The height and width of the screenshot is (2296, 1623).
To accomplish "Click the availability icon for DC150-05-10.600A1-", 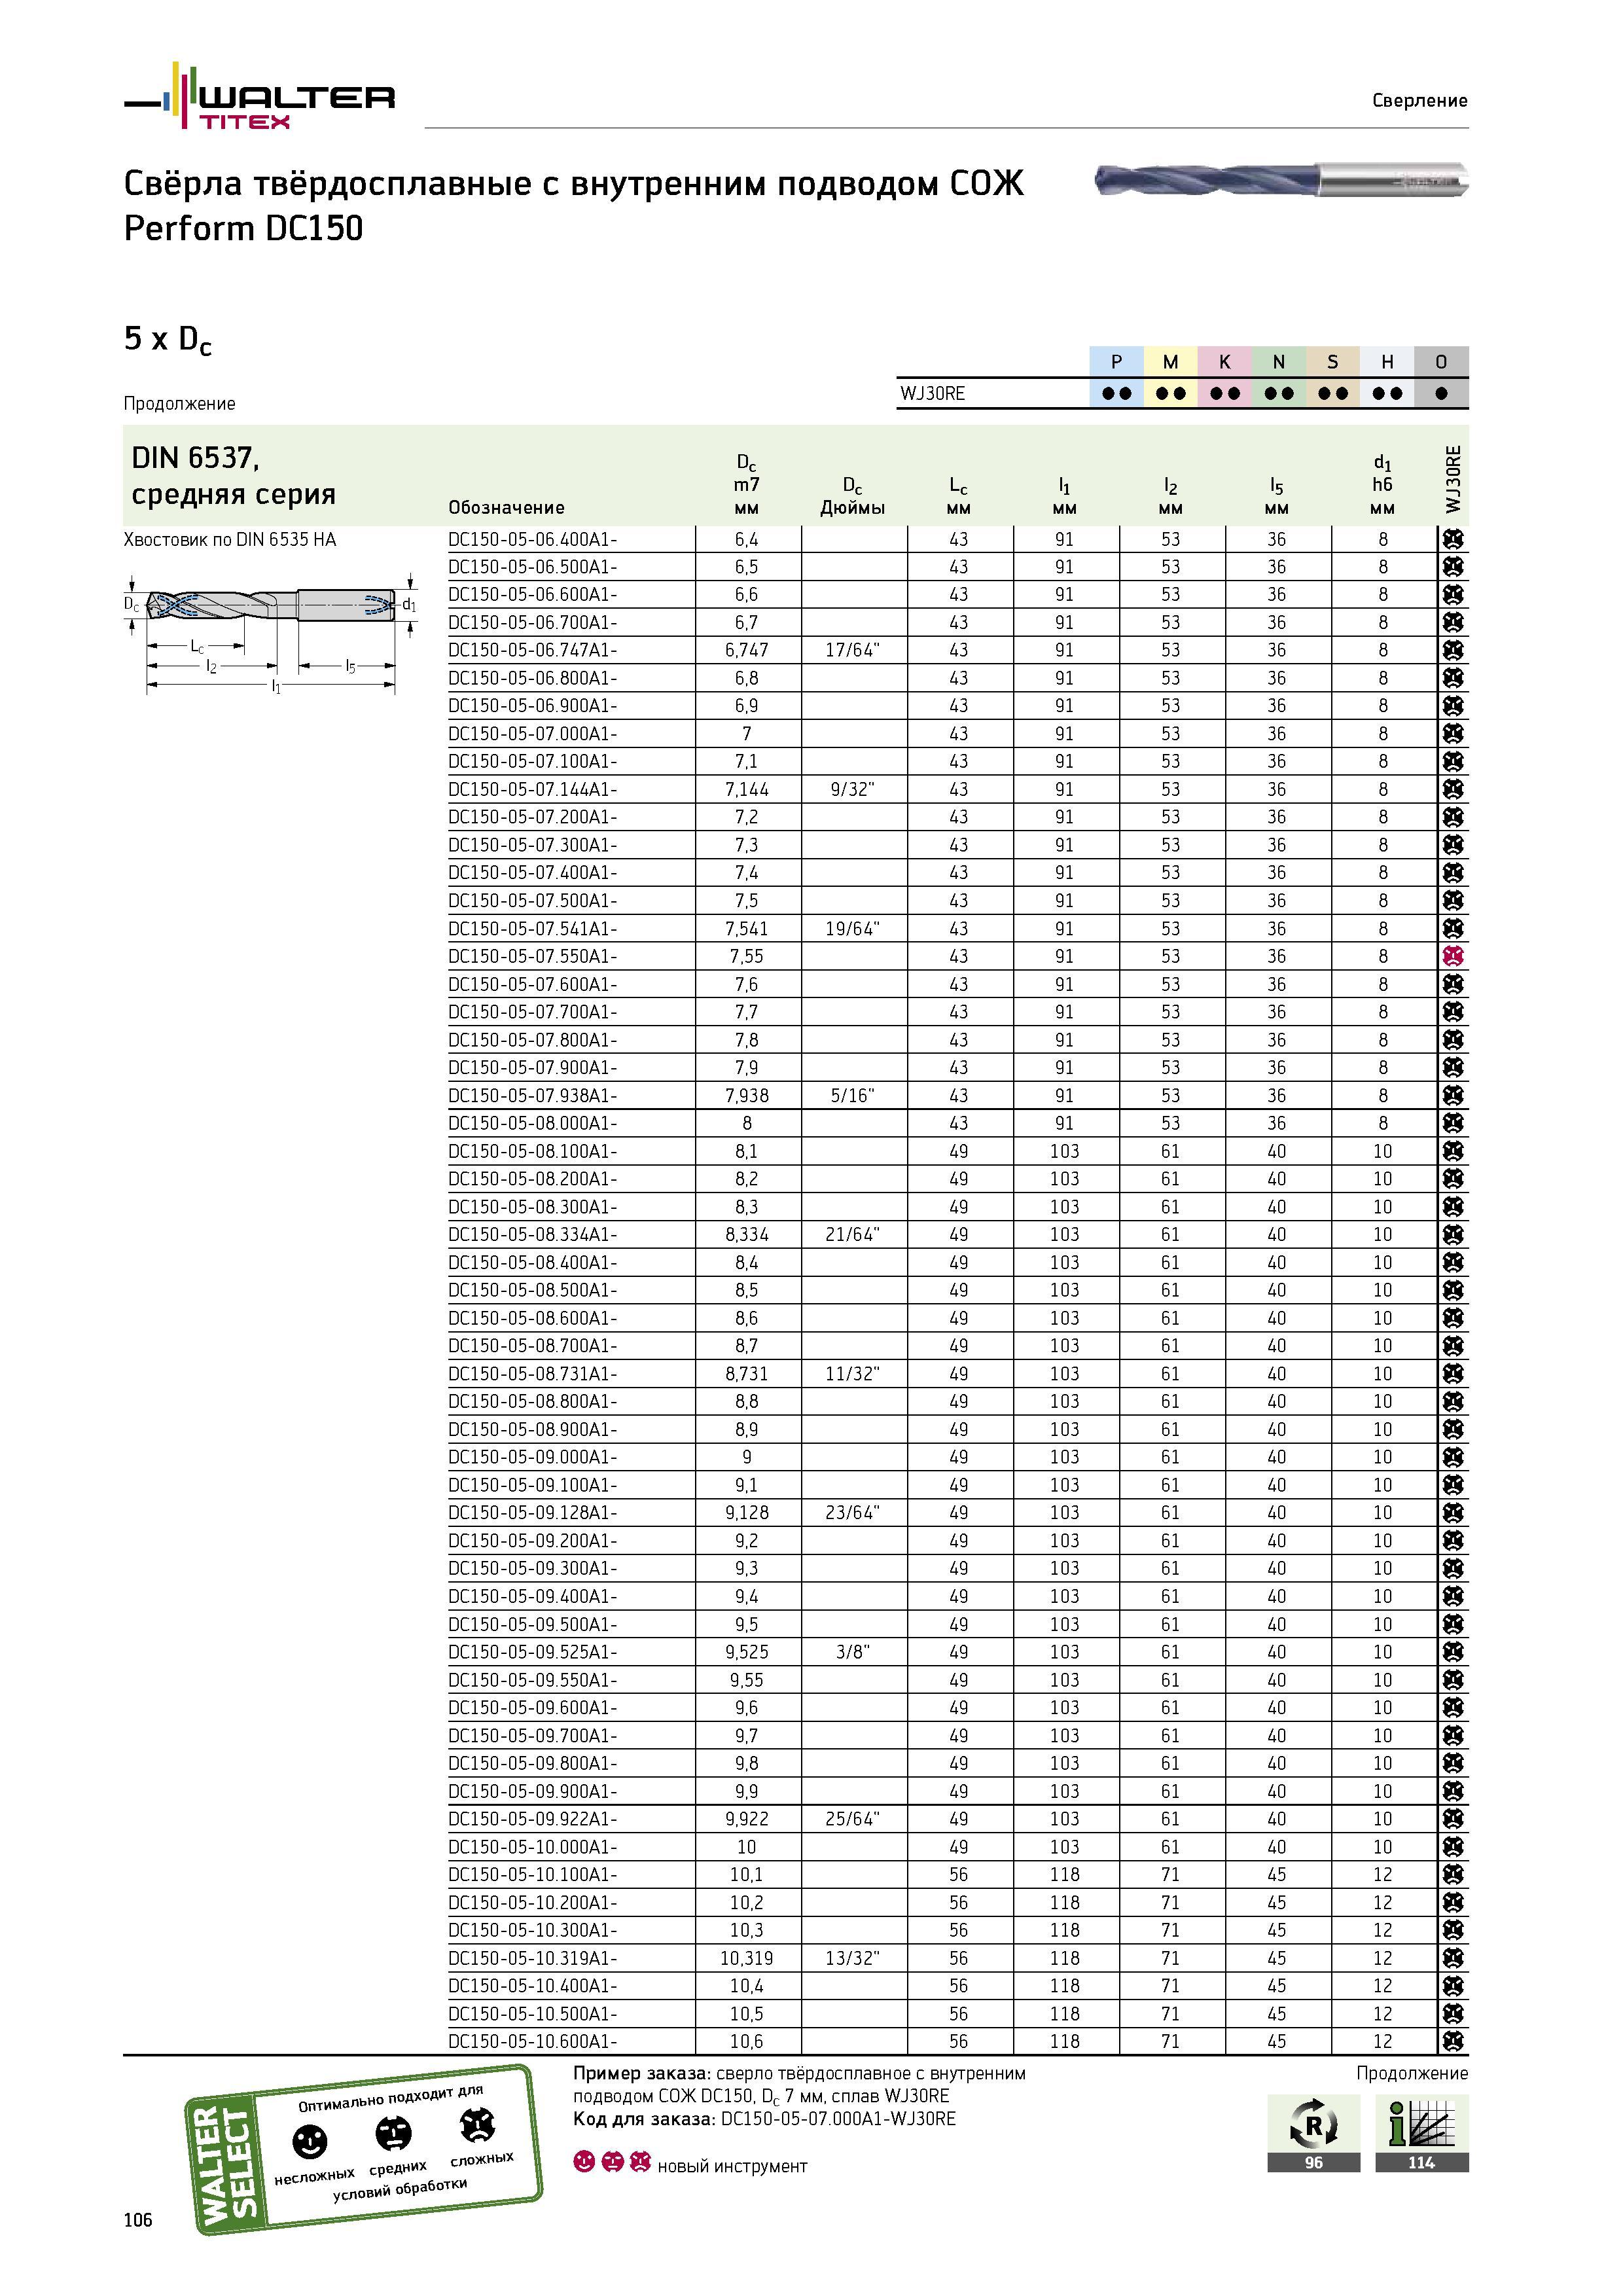I will (x=1453, y=2041).
